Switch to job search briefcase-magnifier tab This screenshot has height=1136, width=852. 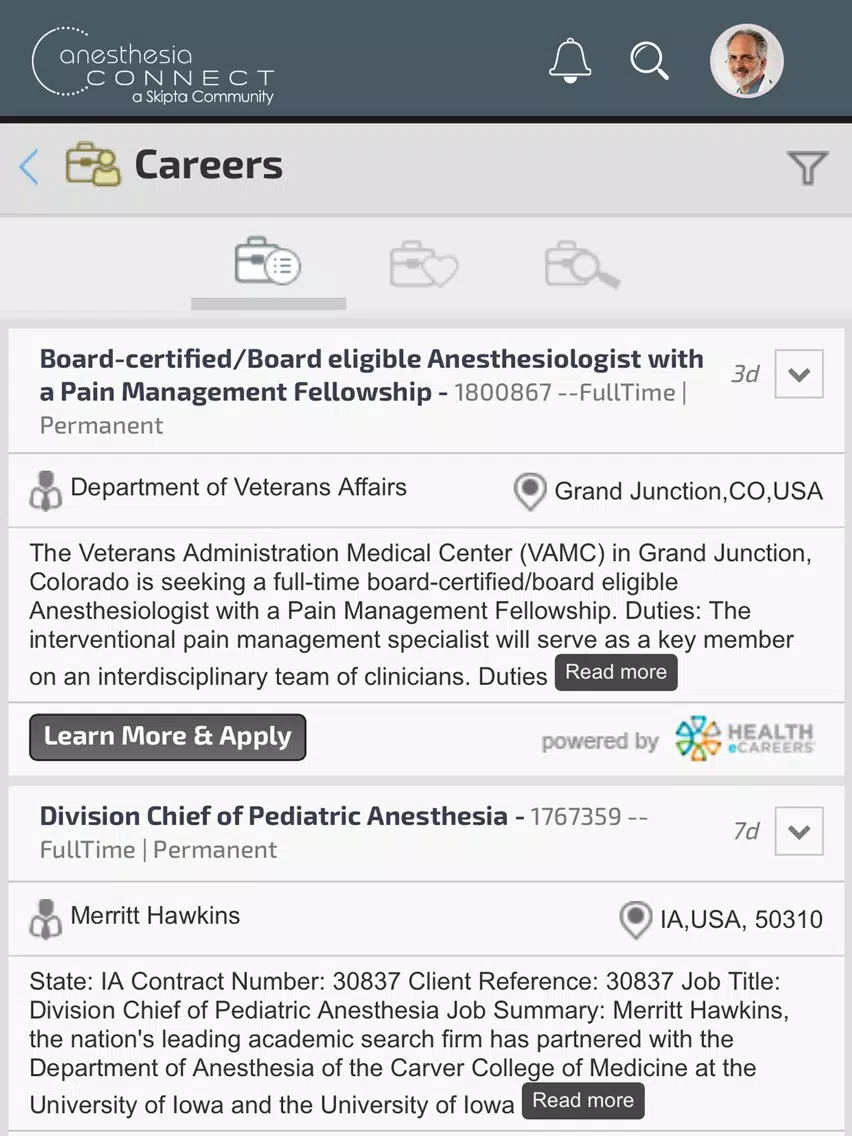click(582, 264)
